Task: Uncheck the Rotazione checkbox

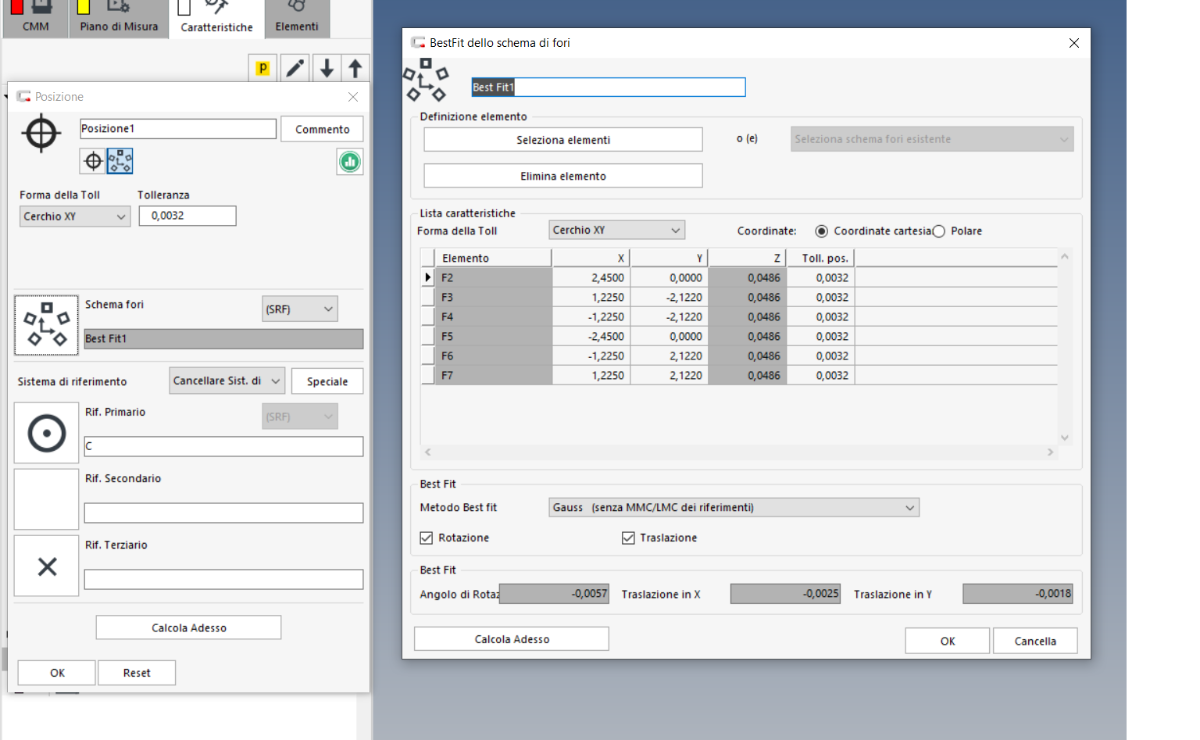Action: 427,538
